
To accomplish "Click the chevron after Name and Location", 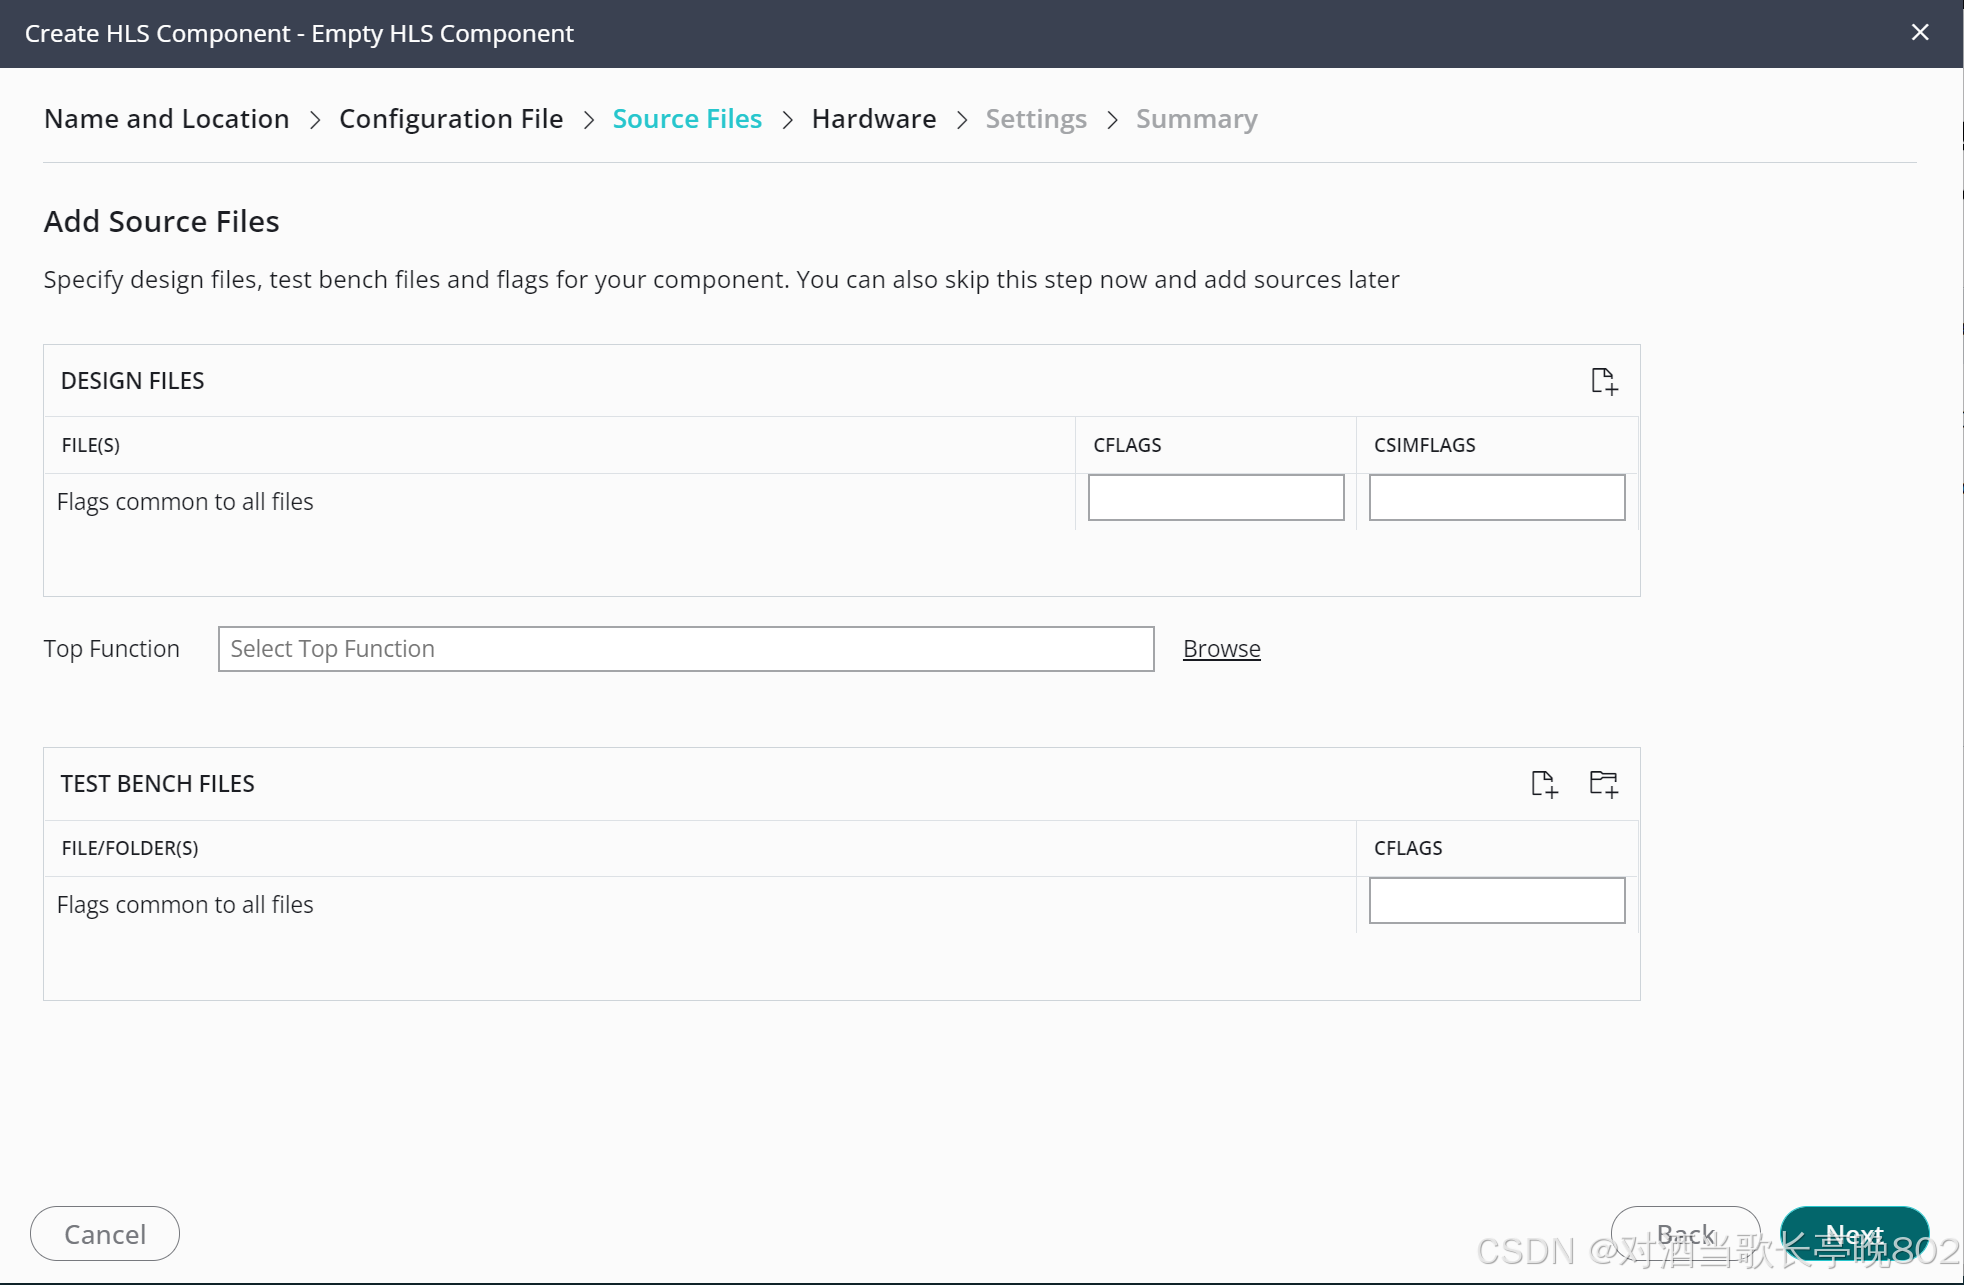I will 315,120.
